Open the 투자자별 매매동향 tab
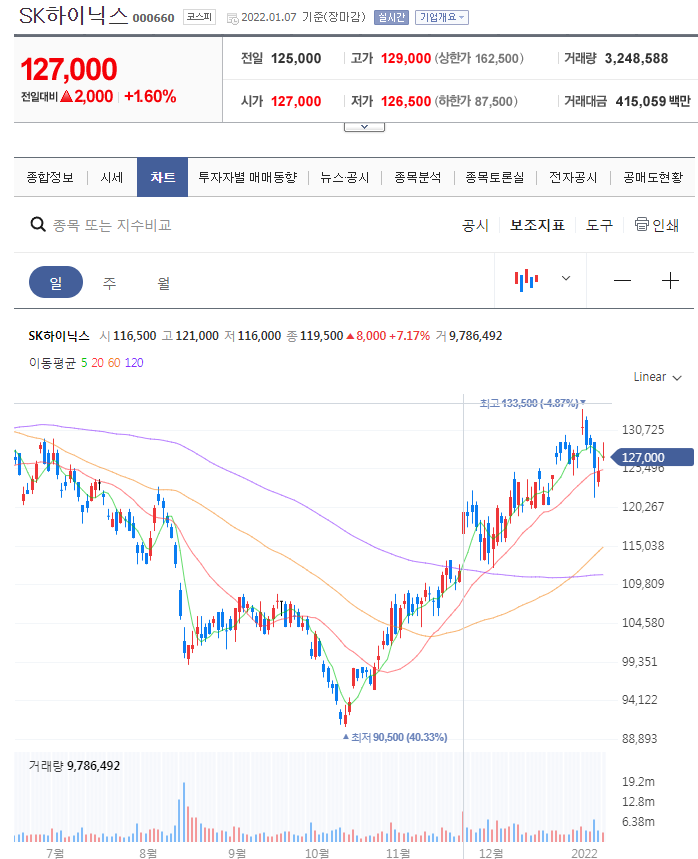 [x=248, y=177]
